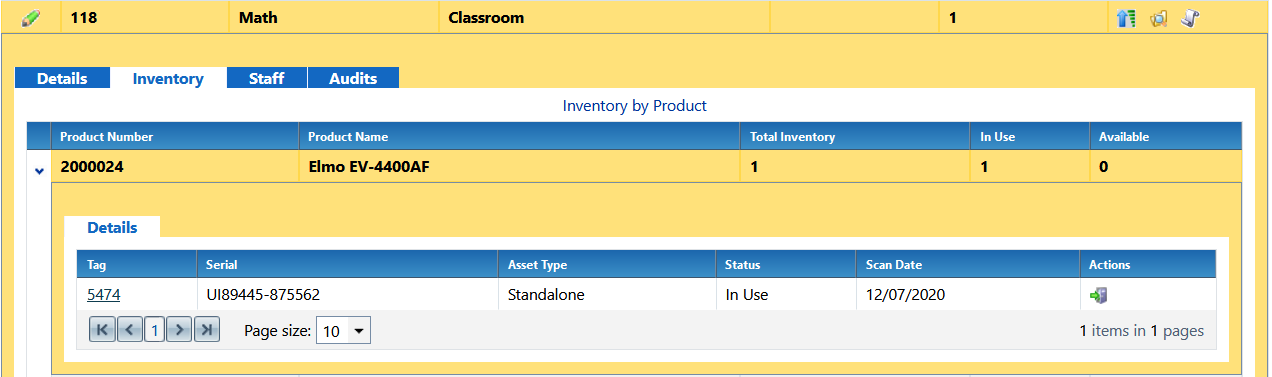The image size is (1272, 377).
Task: Open the Page size dropdown
Action: (343, 330)
